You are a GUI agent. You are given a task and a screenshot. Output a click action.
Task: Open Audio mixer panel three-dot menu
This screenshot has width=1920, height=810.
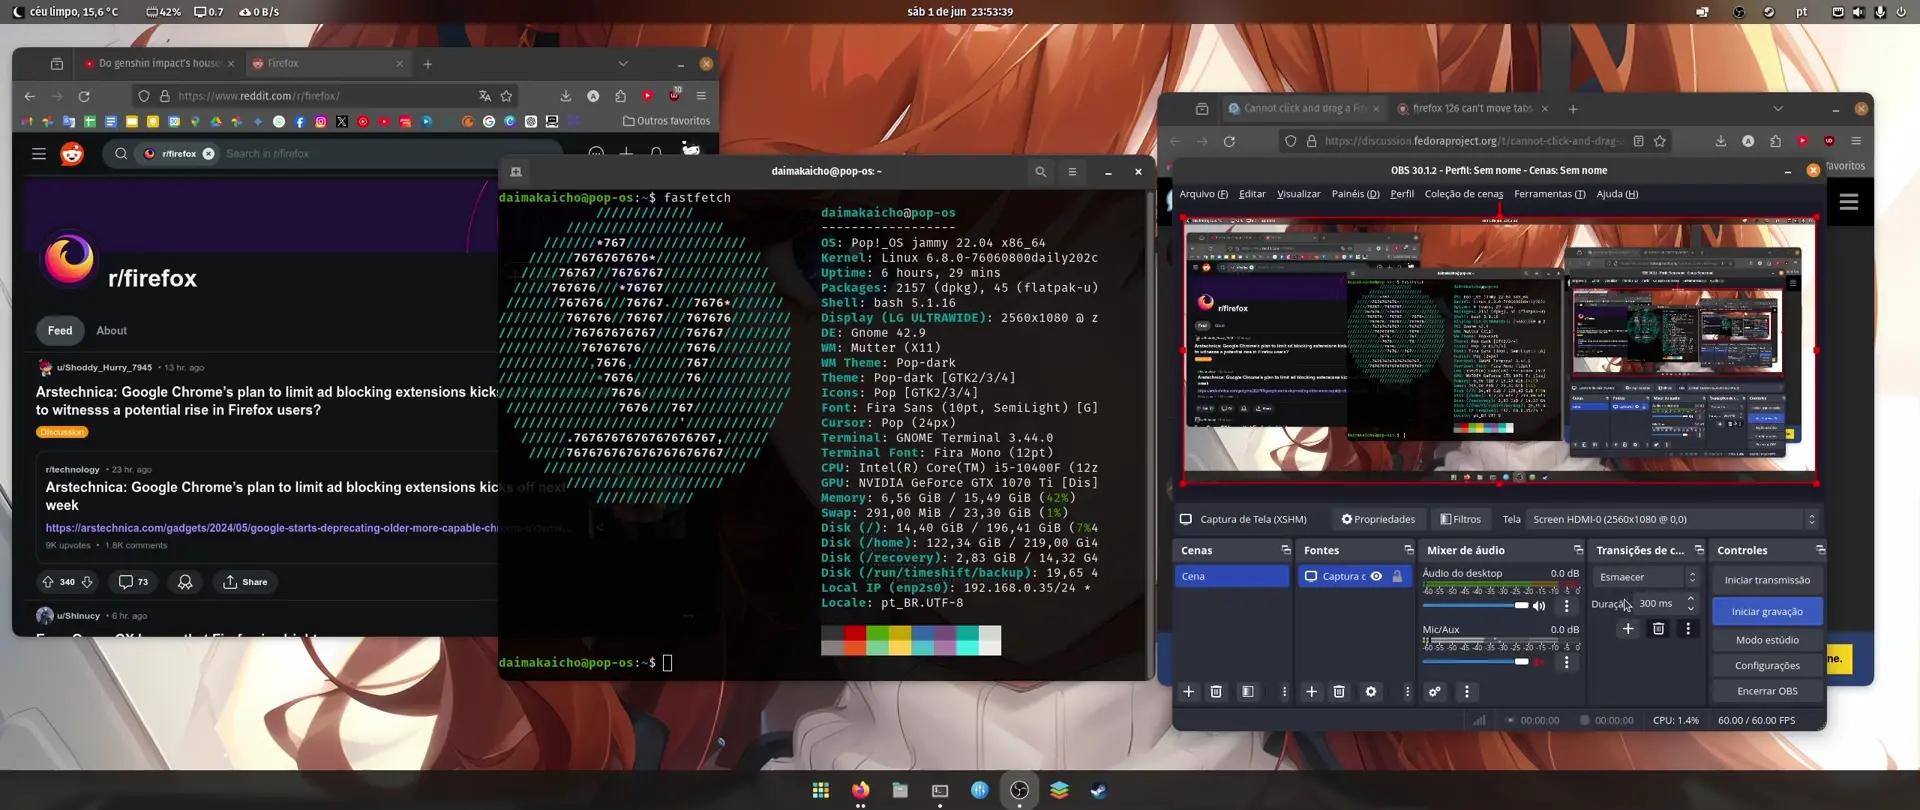(1467, 692)
